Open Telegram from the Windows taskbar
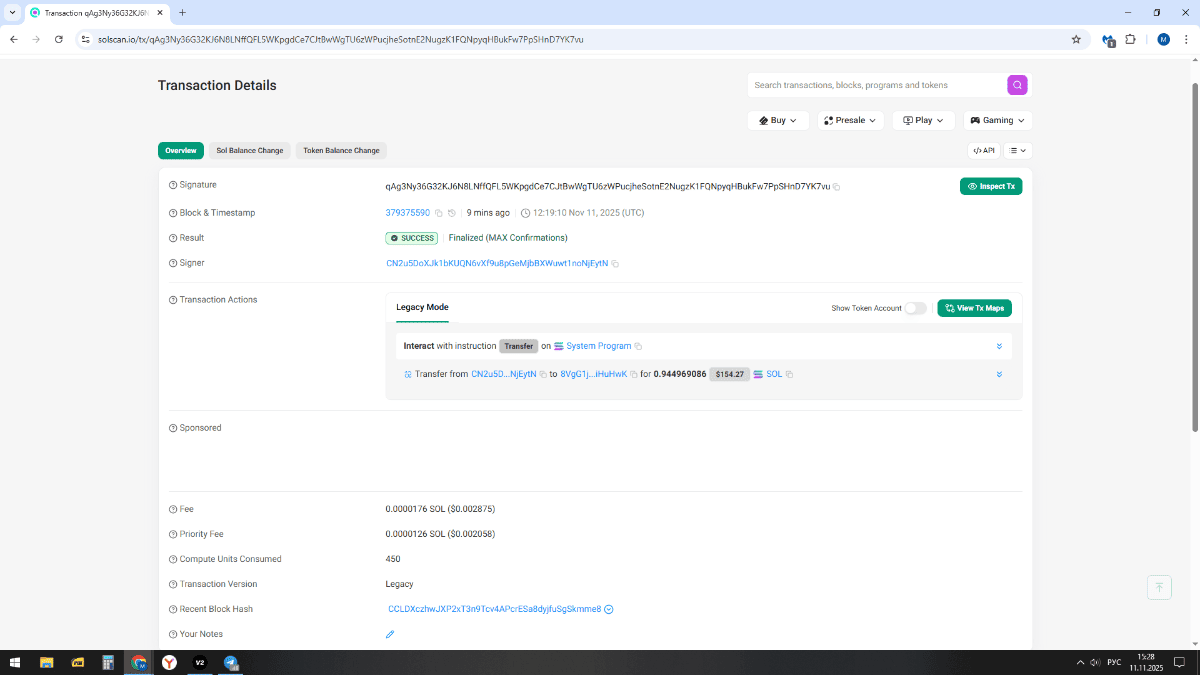 pyautogui.click(x=231, y=663)
